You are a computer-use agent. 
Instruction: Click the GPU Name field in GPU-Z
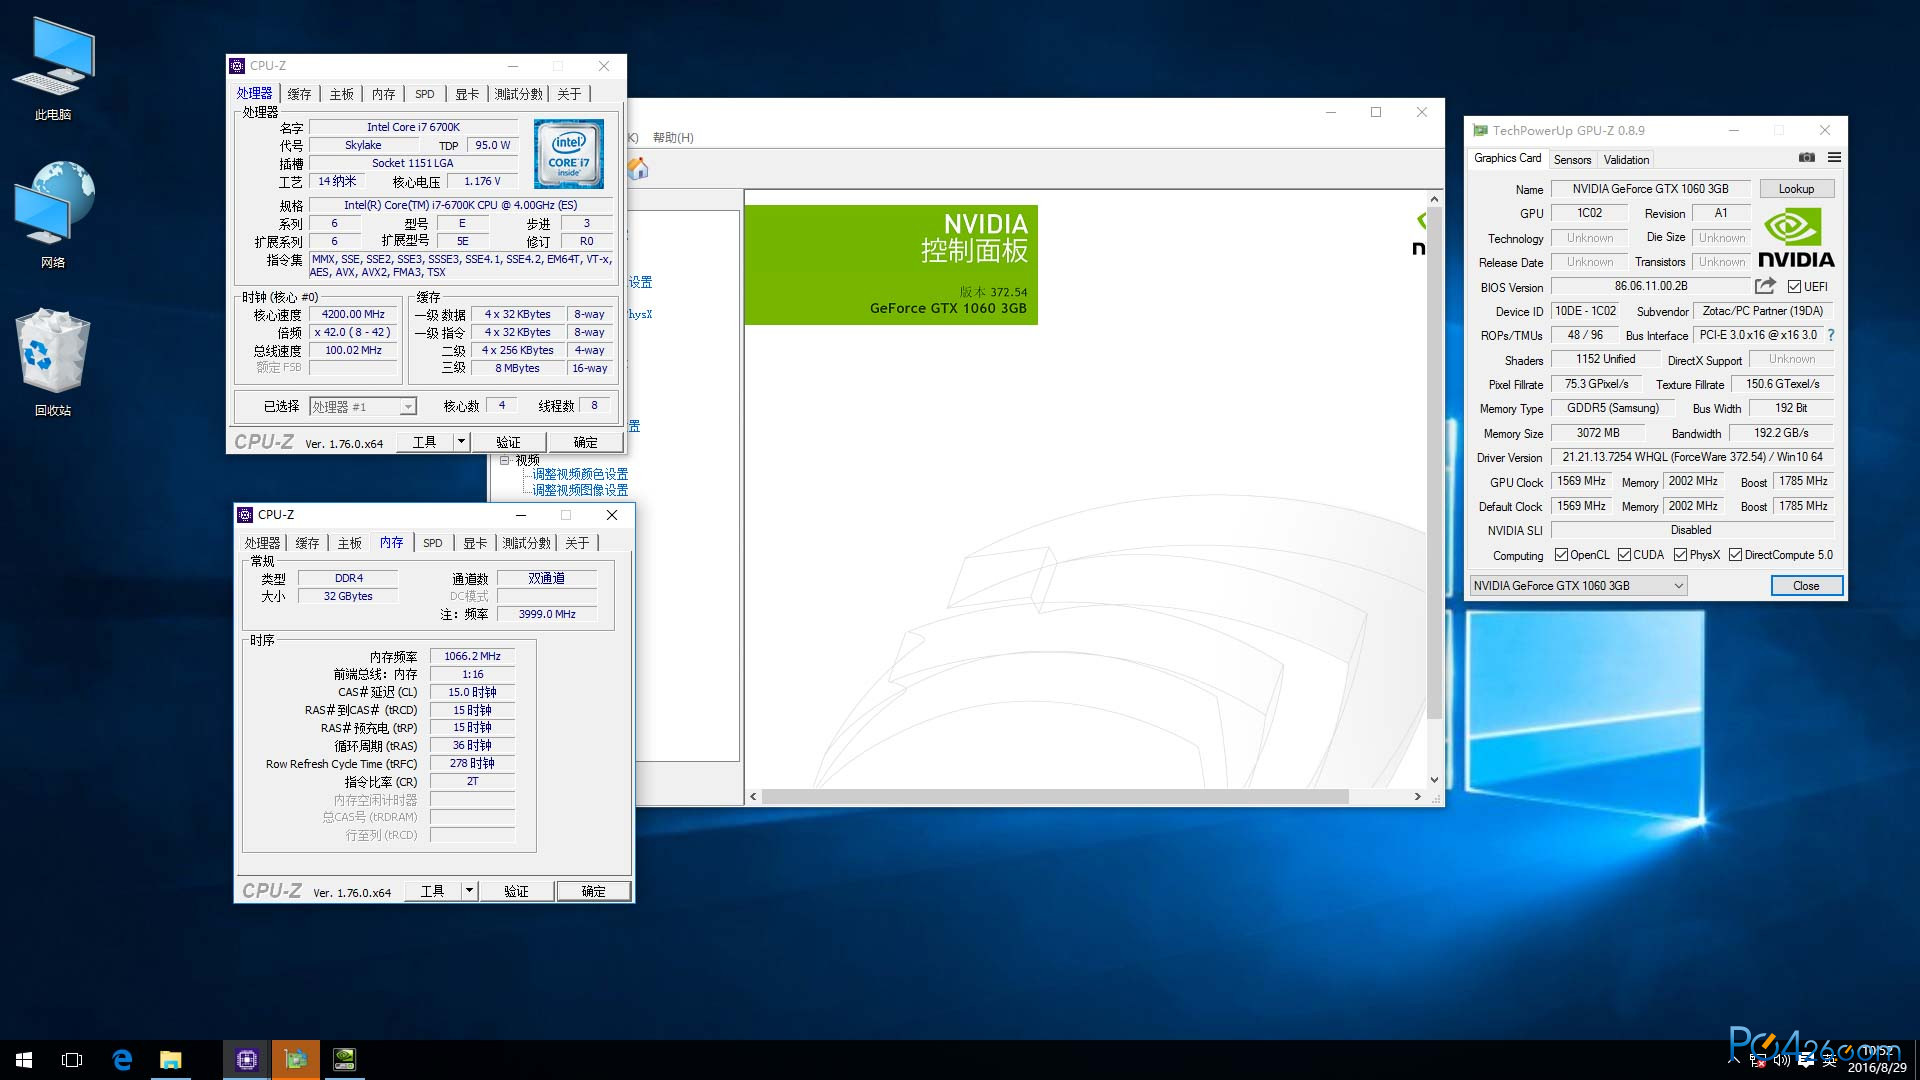pos(1650,189)
